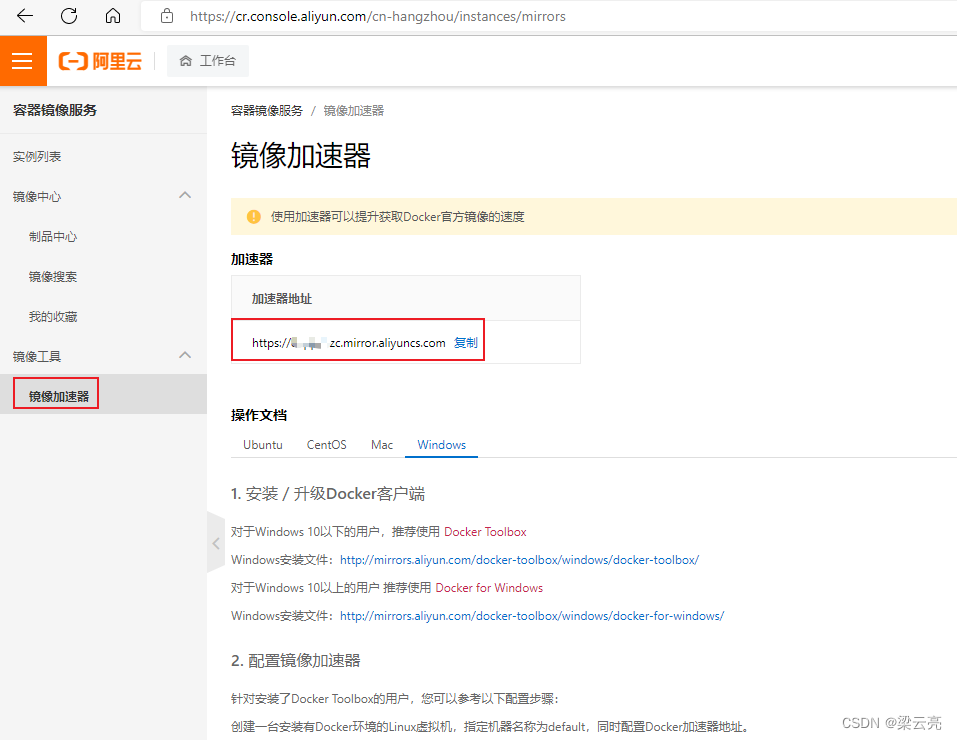This screenshot has height=740, width=957.
Task: Click the 镜像加速器 breadcrumb item
Action: (x=354, y=111)
